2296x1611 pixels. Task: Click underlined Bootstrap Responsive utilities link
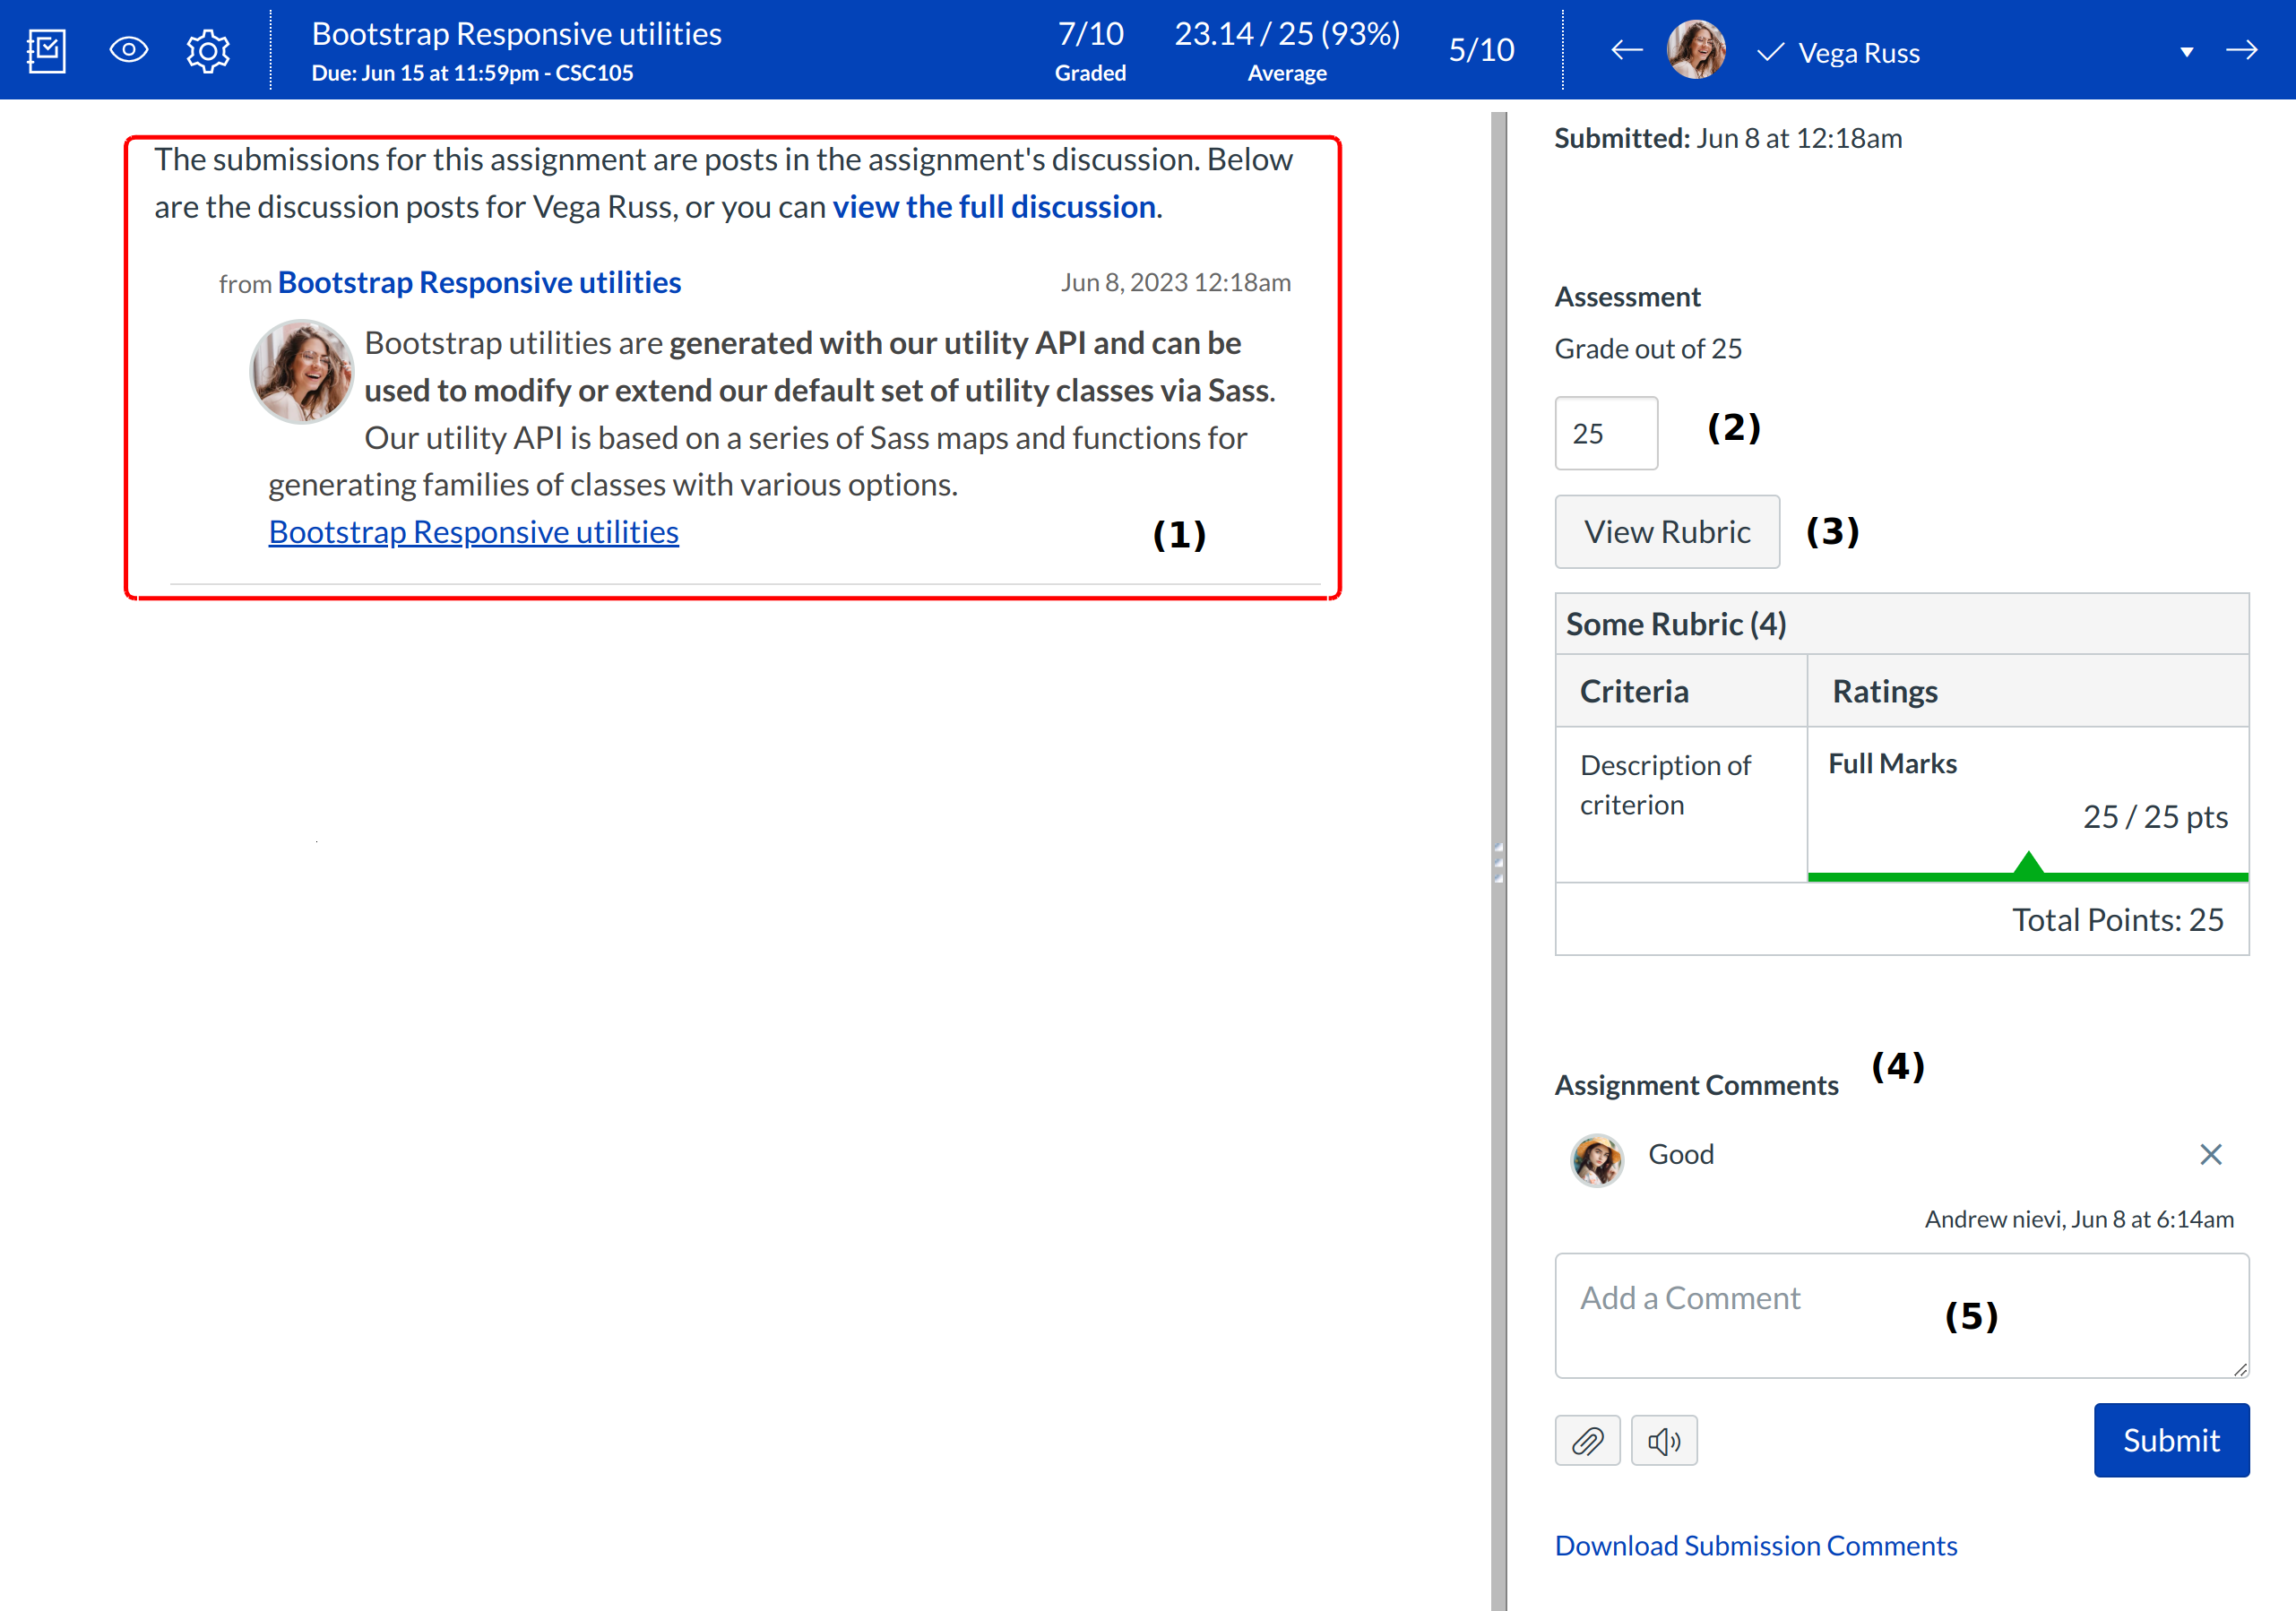click(473, 532)
